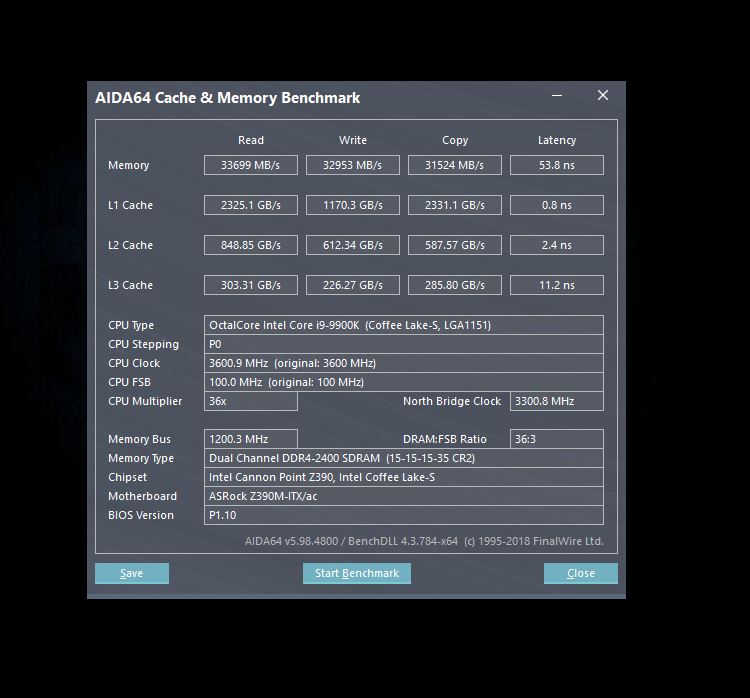Click the CPU Multiplier label
750x698 pixels.
(x=145, y=401)
